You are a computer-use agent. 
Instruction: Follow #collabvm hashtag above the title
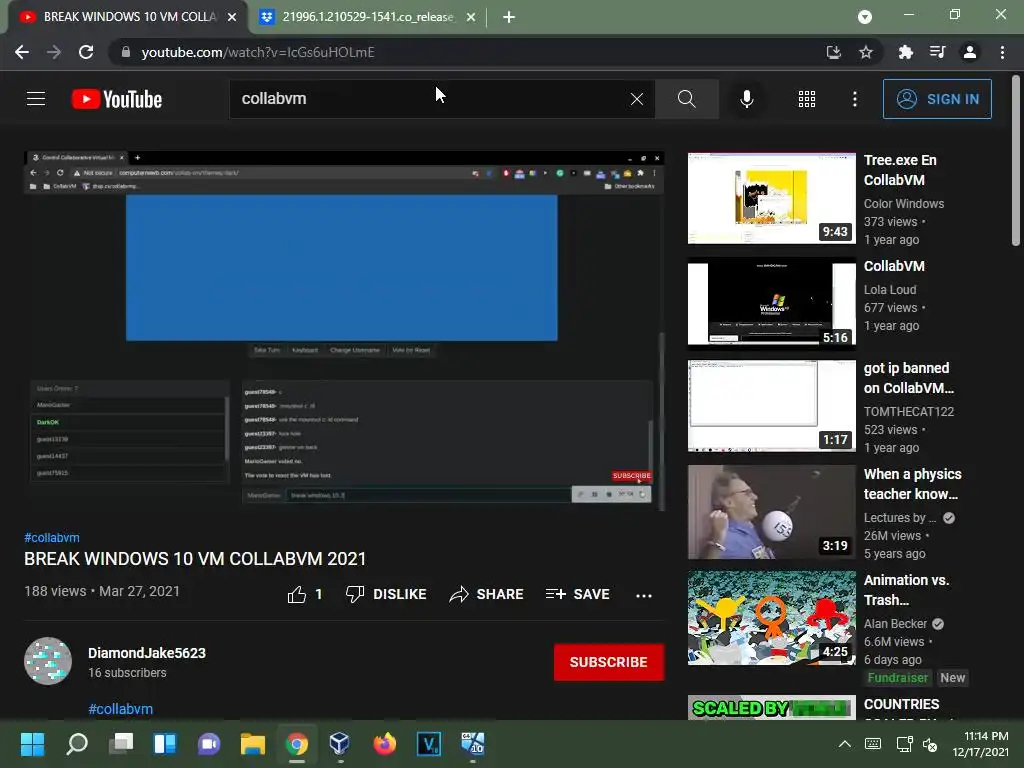(52, 537)
